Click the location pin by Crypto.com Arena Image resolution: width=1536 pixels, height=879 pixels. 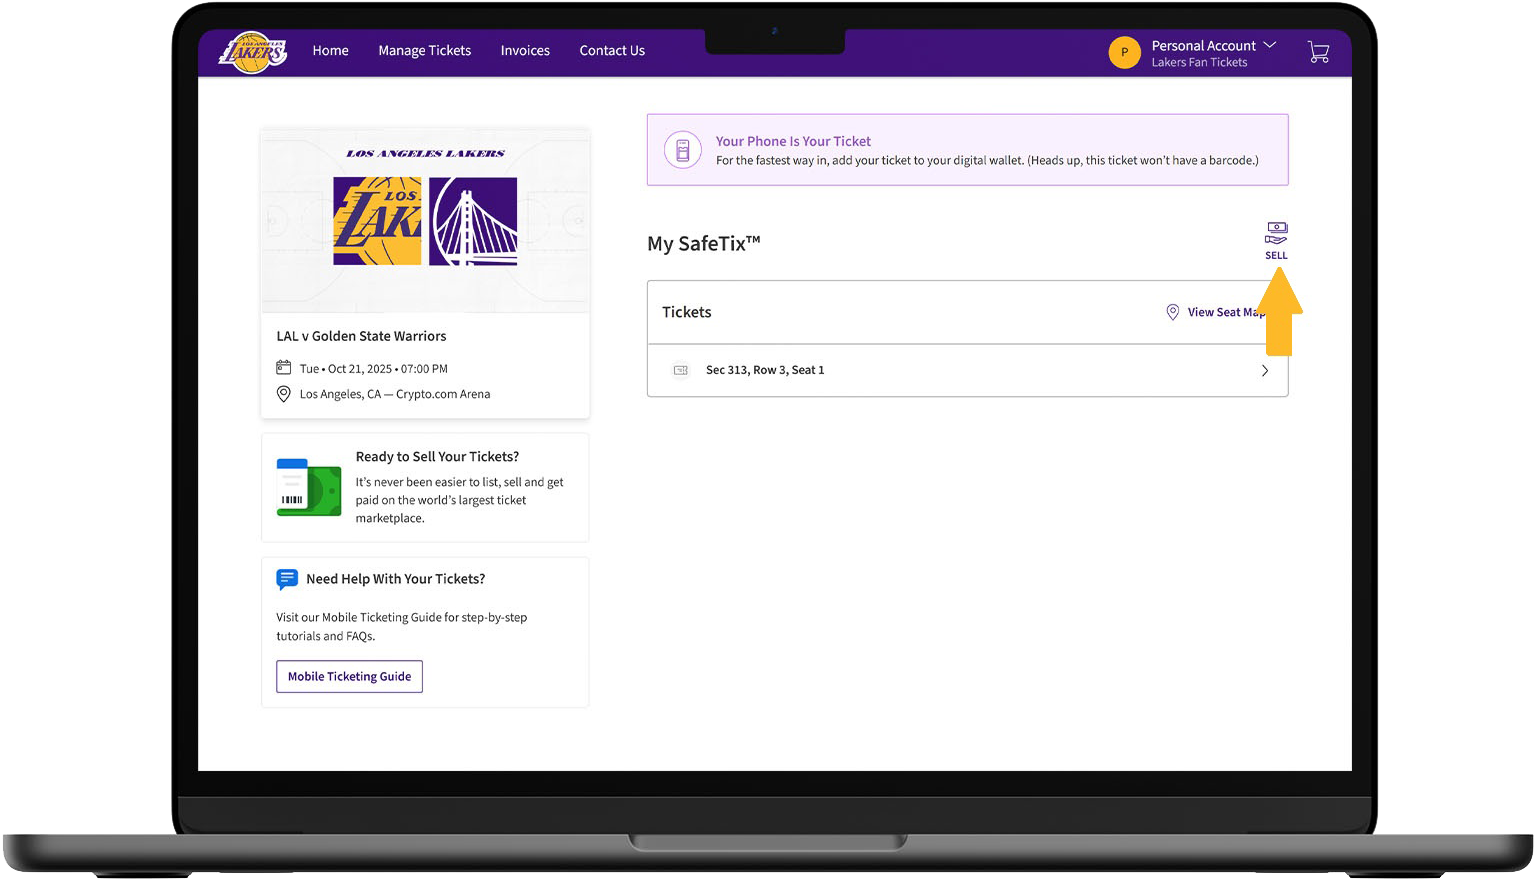coord(284,394)
